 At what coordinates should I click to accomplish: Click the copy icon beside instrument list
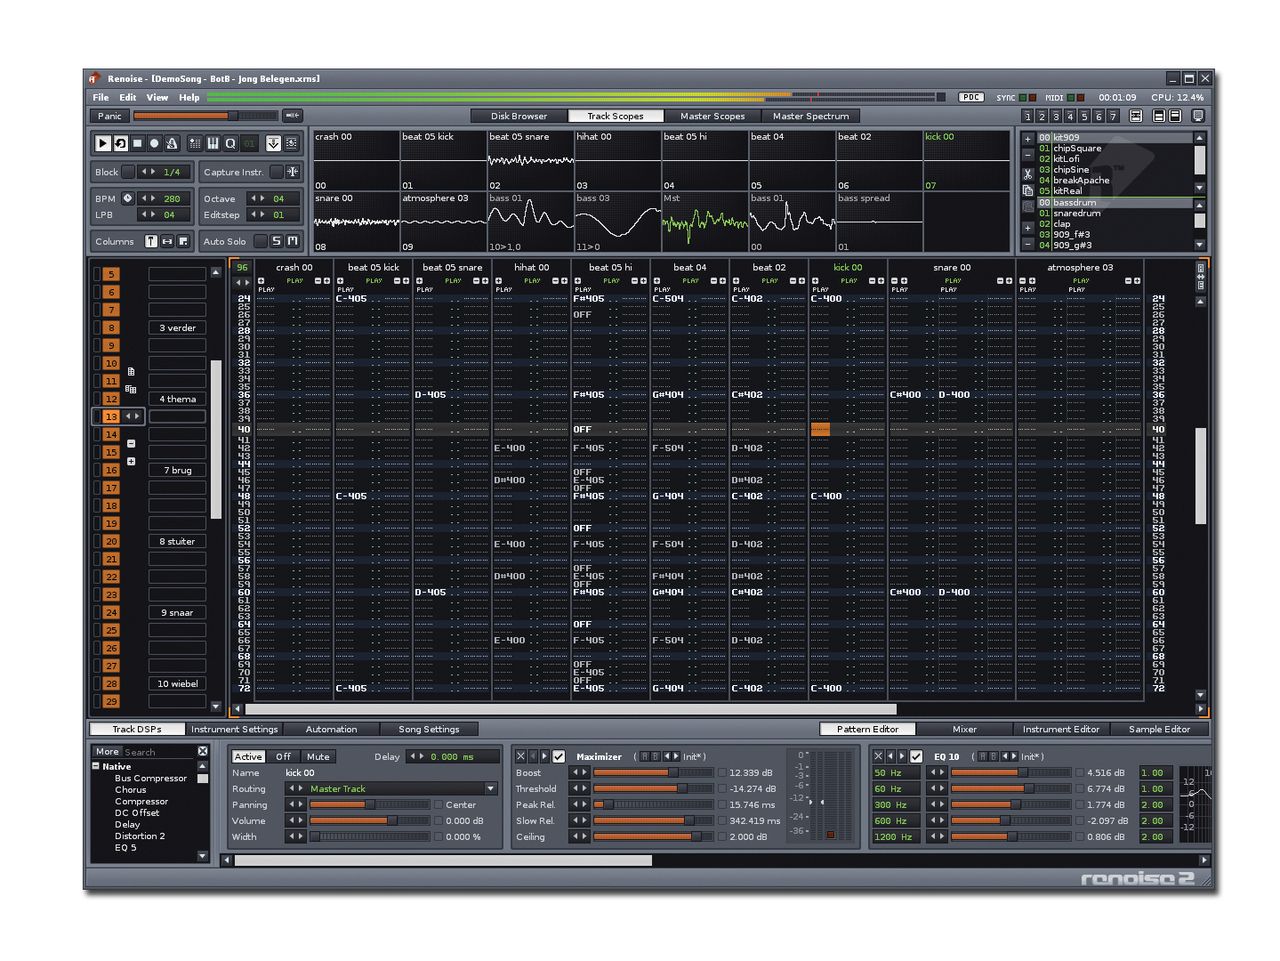click(x=1027, y=190)
